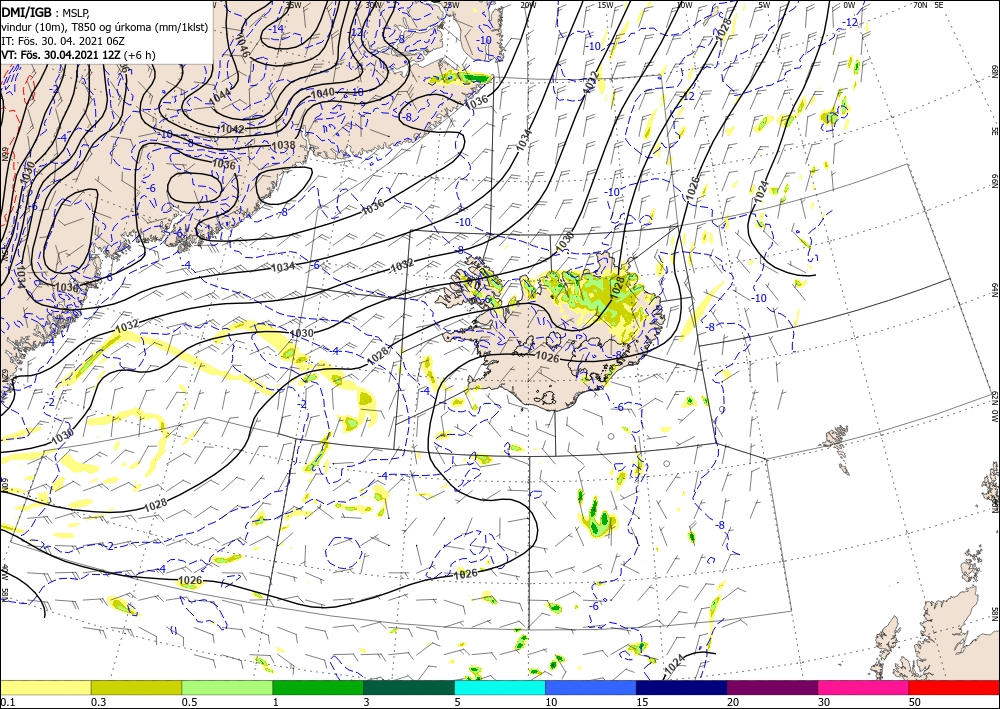Select the dark green 3–5 legend swatch
The width and height of the screenshot is (1000, 709).
(409, 687)
